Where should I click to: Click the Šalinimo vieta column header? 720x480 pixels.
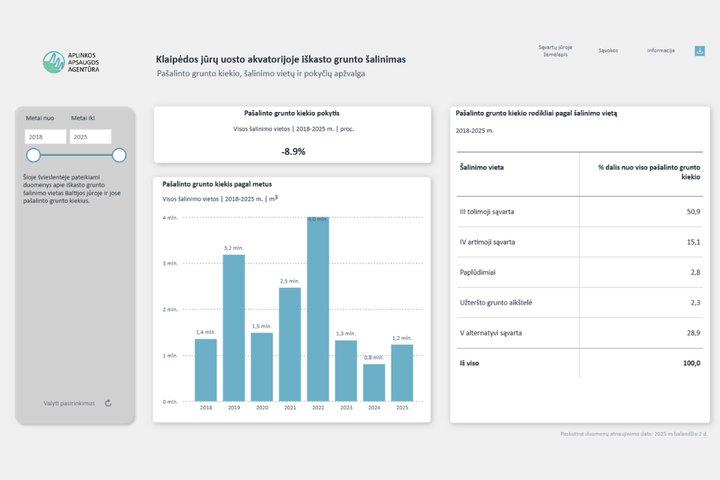click(x=482, y=167)
